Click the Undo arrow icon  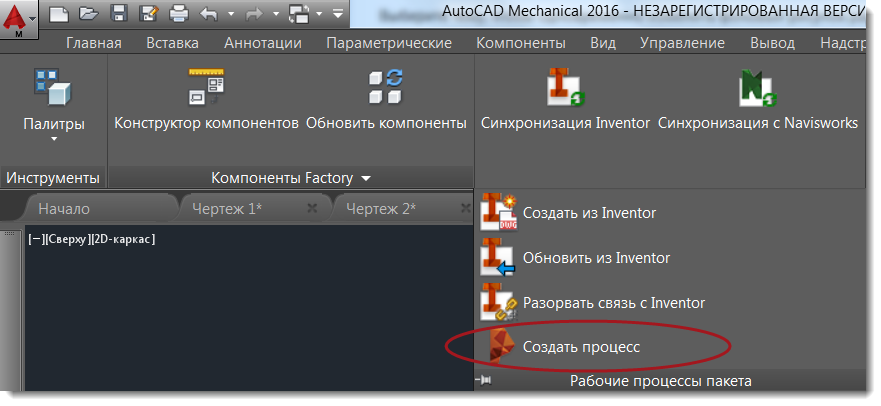[209, 13]
